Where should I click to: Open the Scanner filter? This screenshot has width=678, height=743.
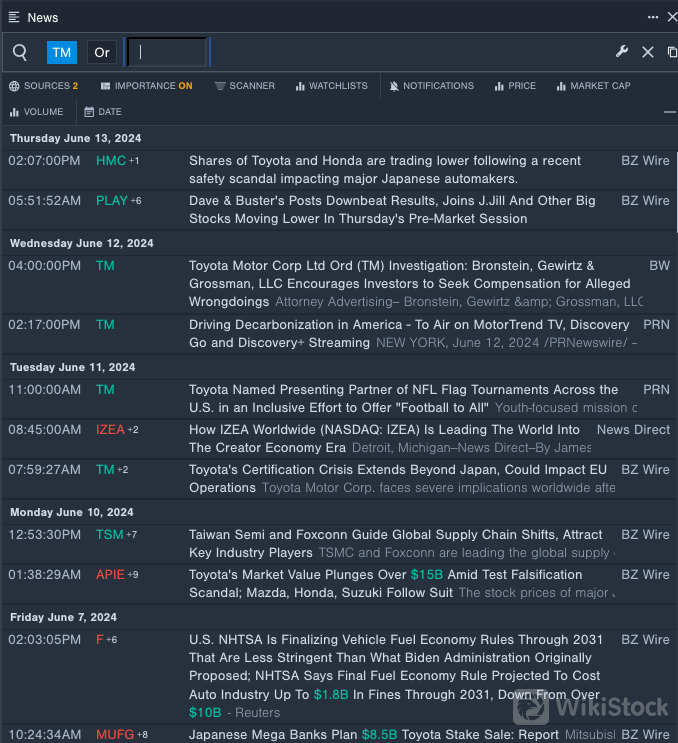pos(244,86)
